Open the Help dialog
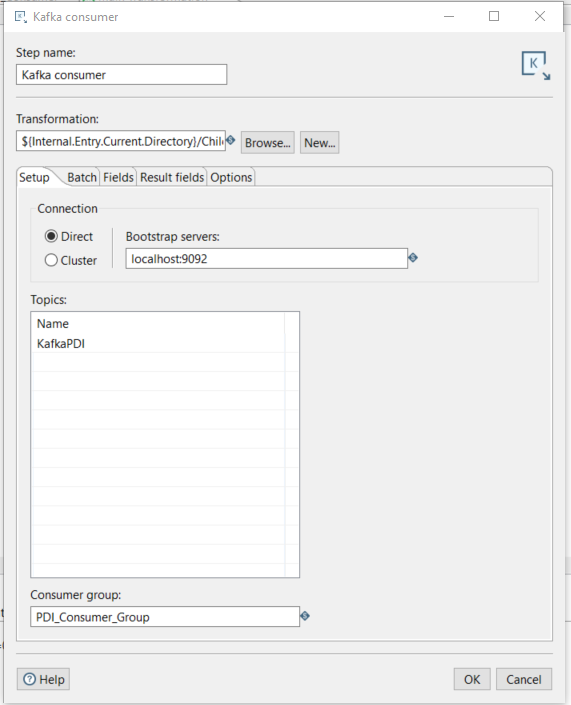The width and height of the screenshot is (571, 705). click(44, 679)
